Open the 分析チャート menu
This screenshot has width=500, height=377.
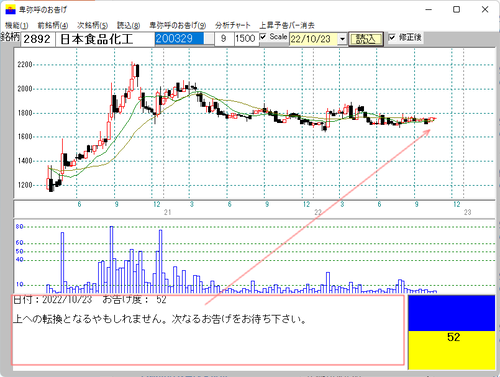pos(233,25)
